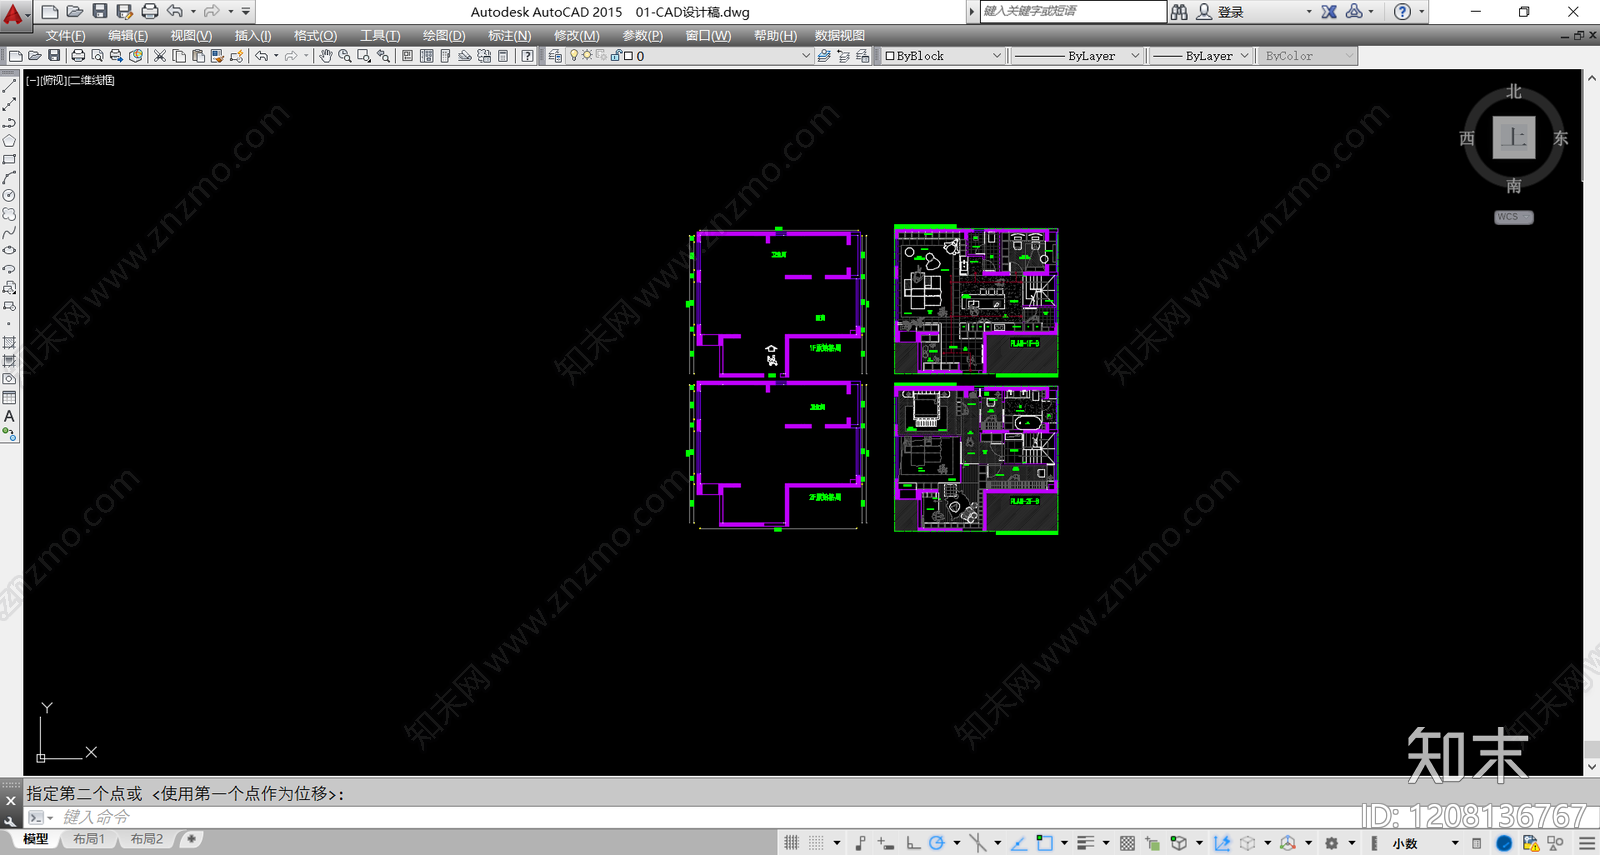Open the 小数 units dropdown
This screenshot has width=1600, height=855.
(1425, 843)
